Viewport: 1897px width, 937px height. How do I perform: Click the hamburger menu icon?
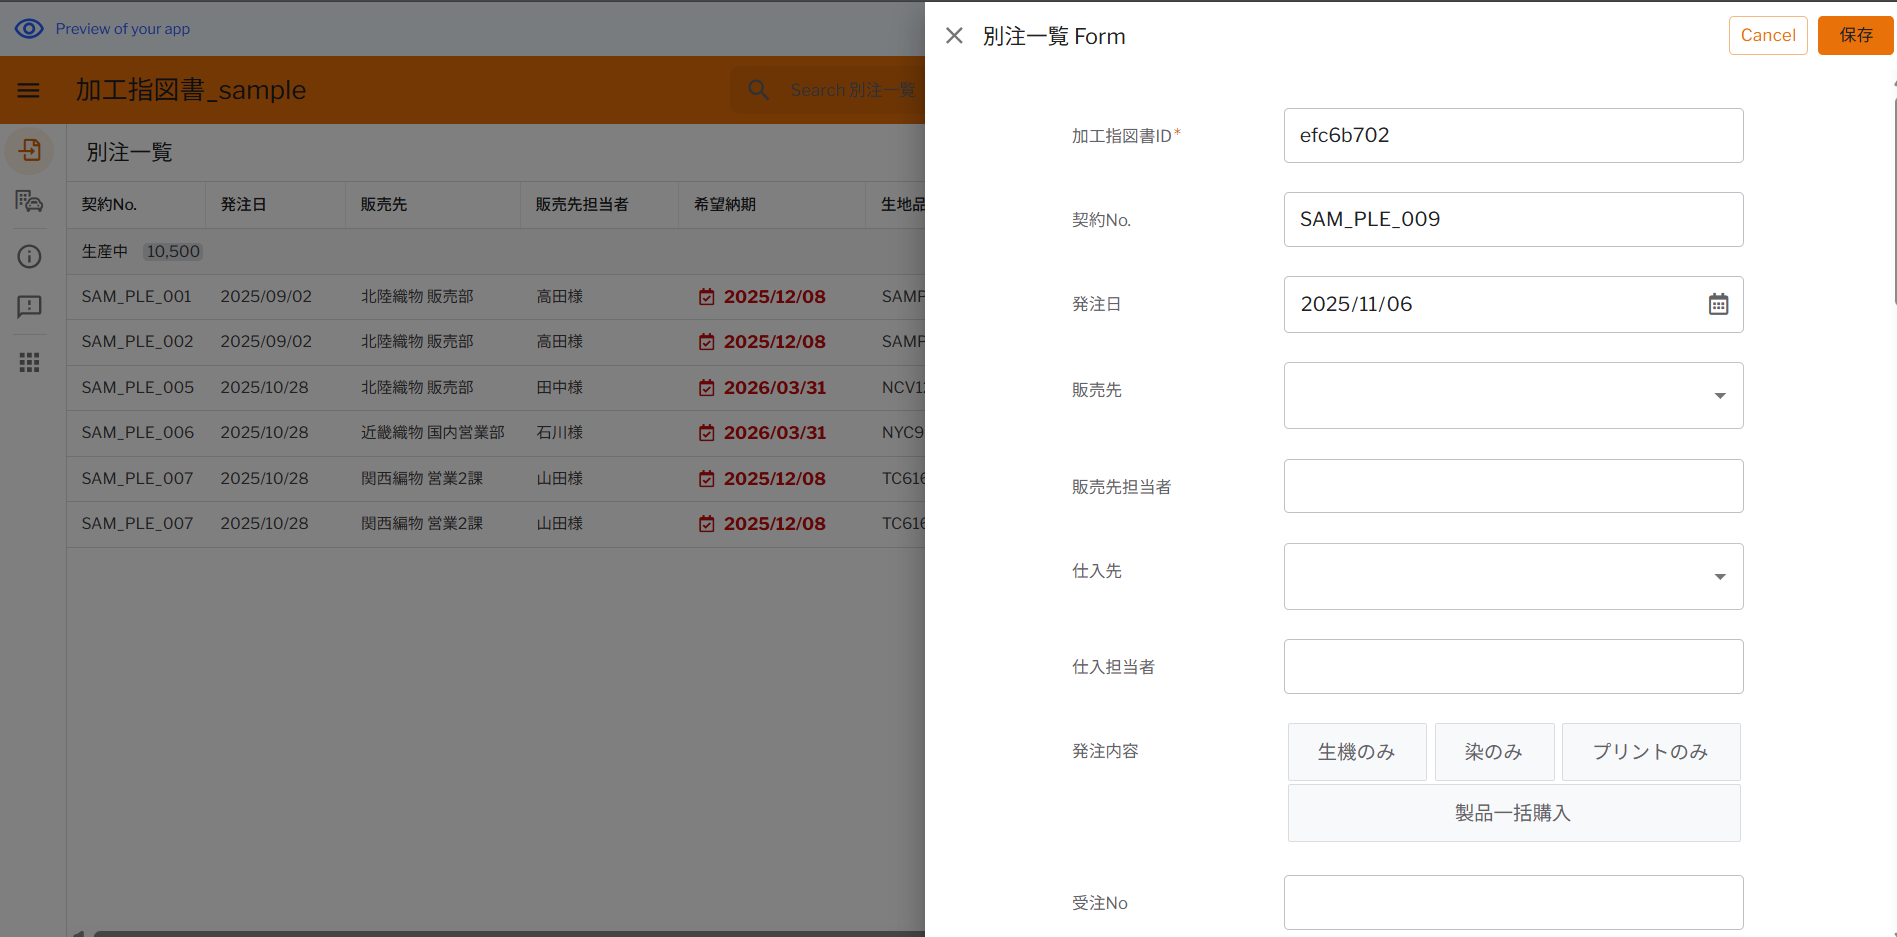[x=29, y=90]
